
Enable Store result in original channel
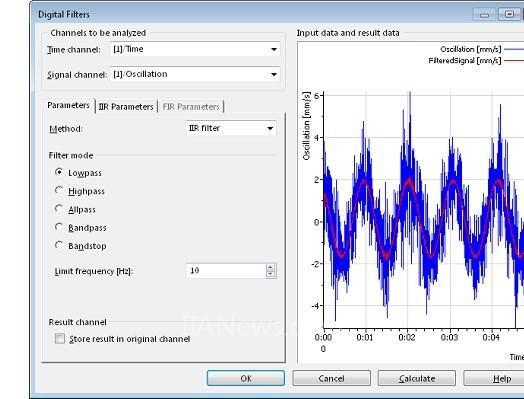(x=60, y=339)
